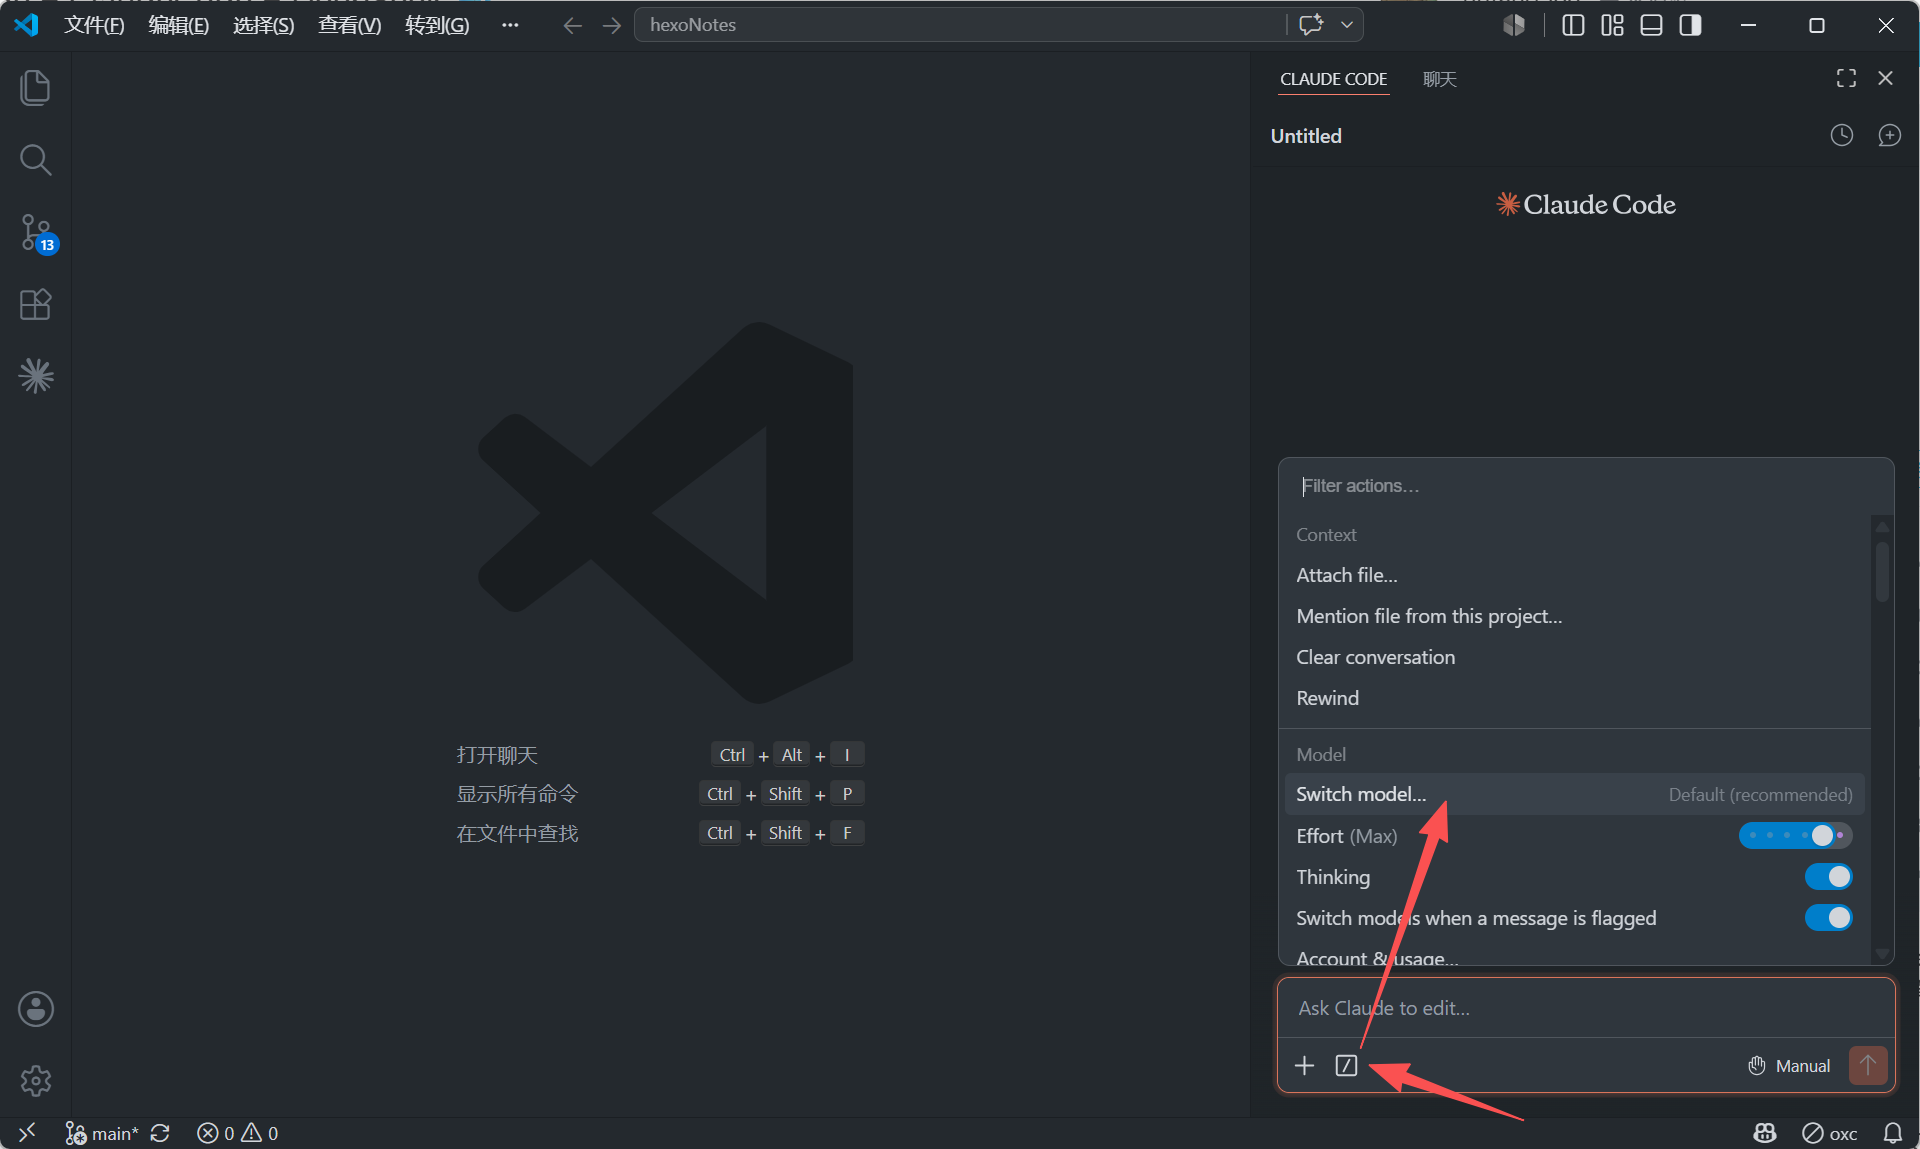This screenshot has height=1149, width=1920.
Task: Open the Extensions view icon
Action: (x=35, y=304)
